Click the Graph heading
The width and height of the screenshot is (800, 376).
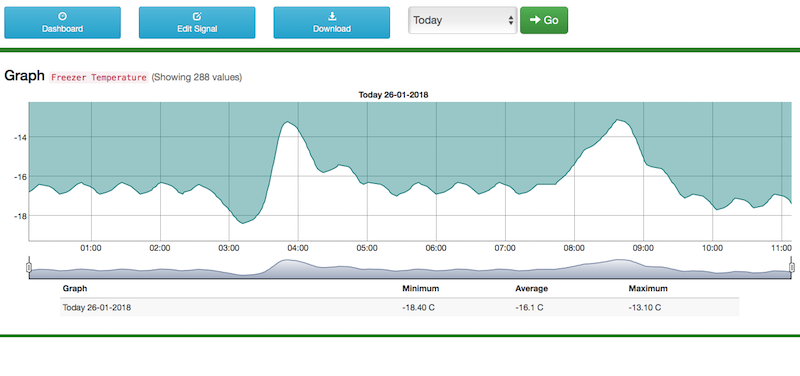[x=25, y=77]
